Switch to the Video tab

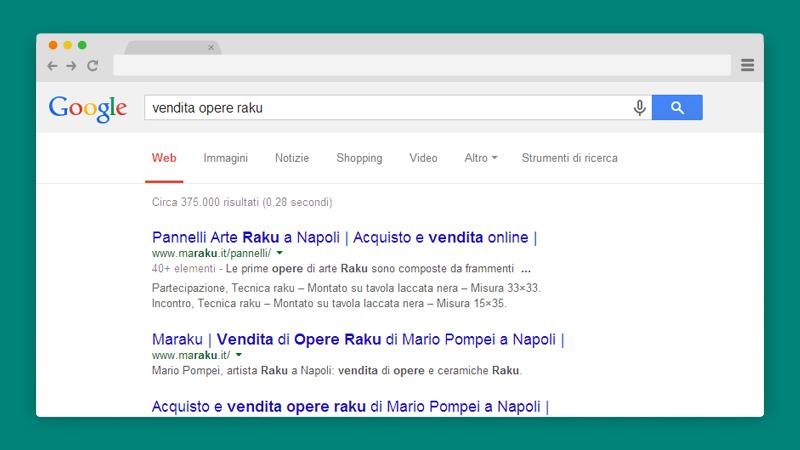coord(423,158)
